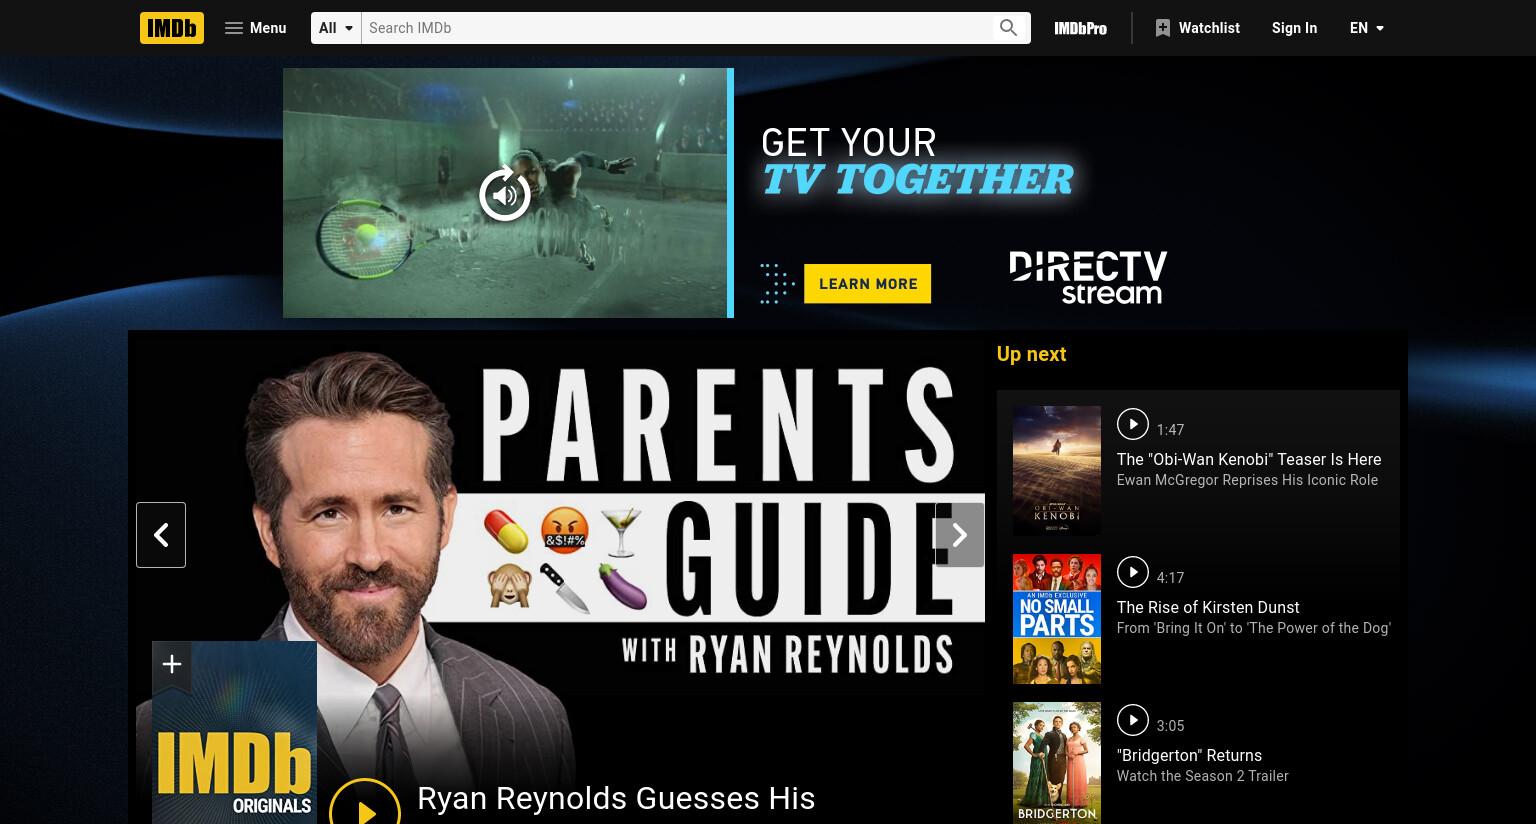Open the Menu hamburger button
The height and width of the screenshot is (824, 1536).
(256, 28)
